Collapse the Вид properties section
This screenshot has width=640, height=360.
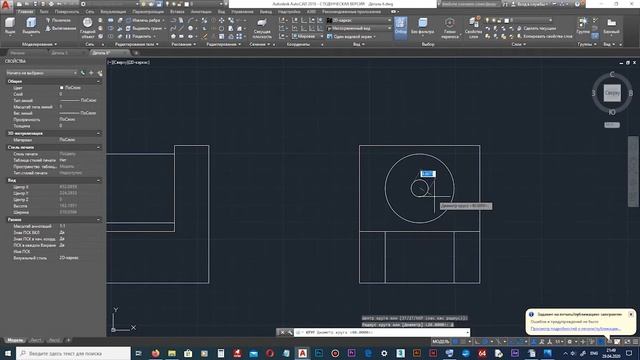click(98, 180)
